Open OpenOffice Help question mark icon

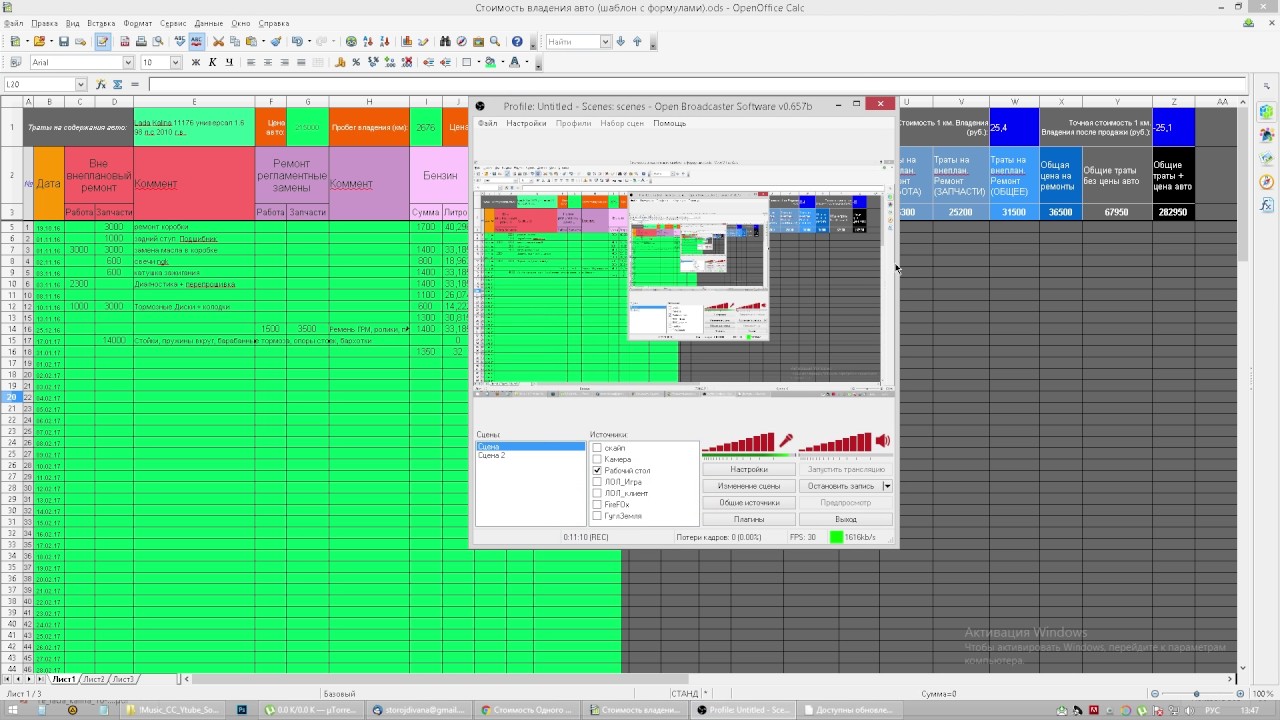tap(517, 42)
